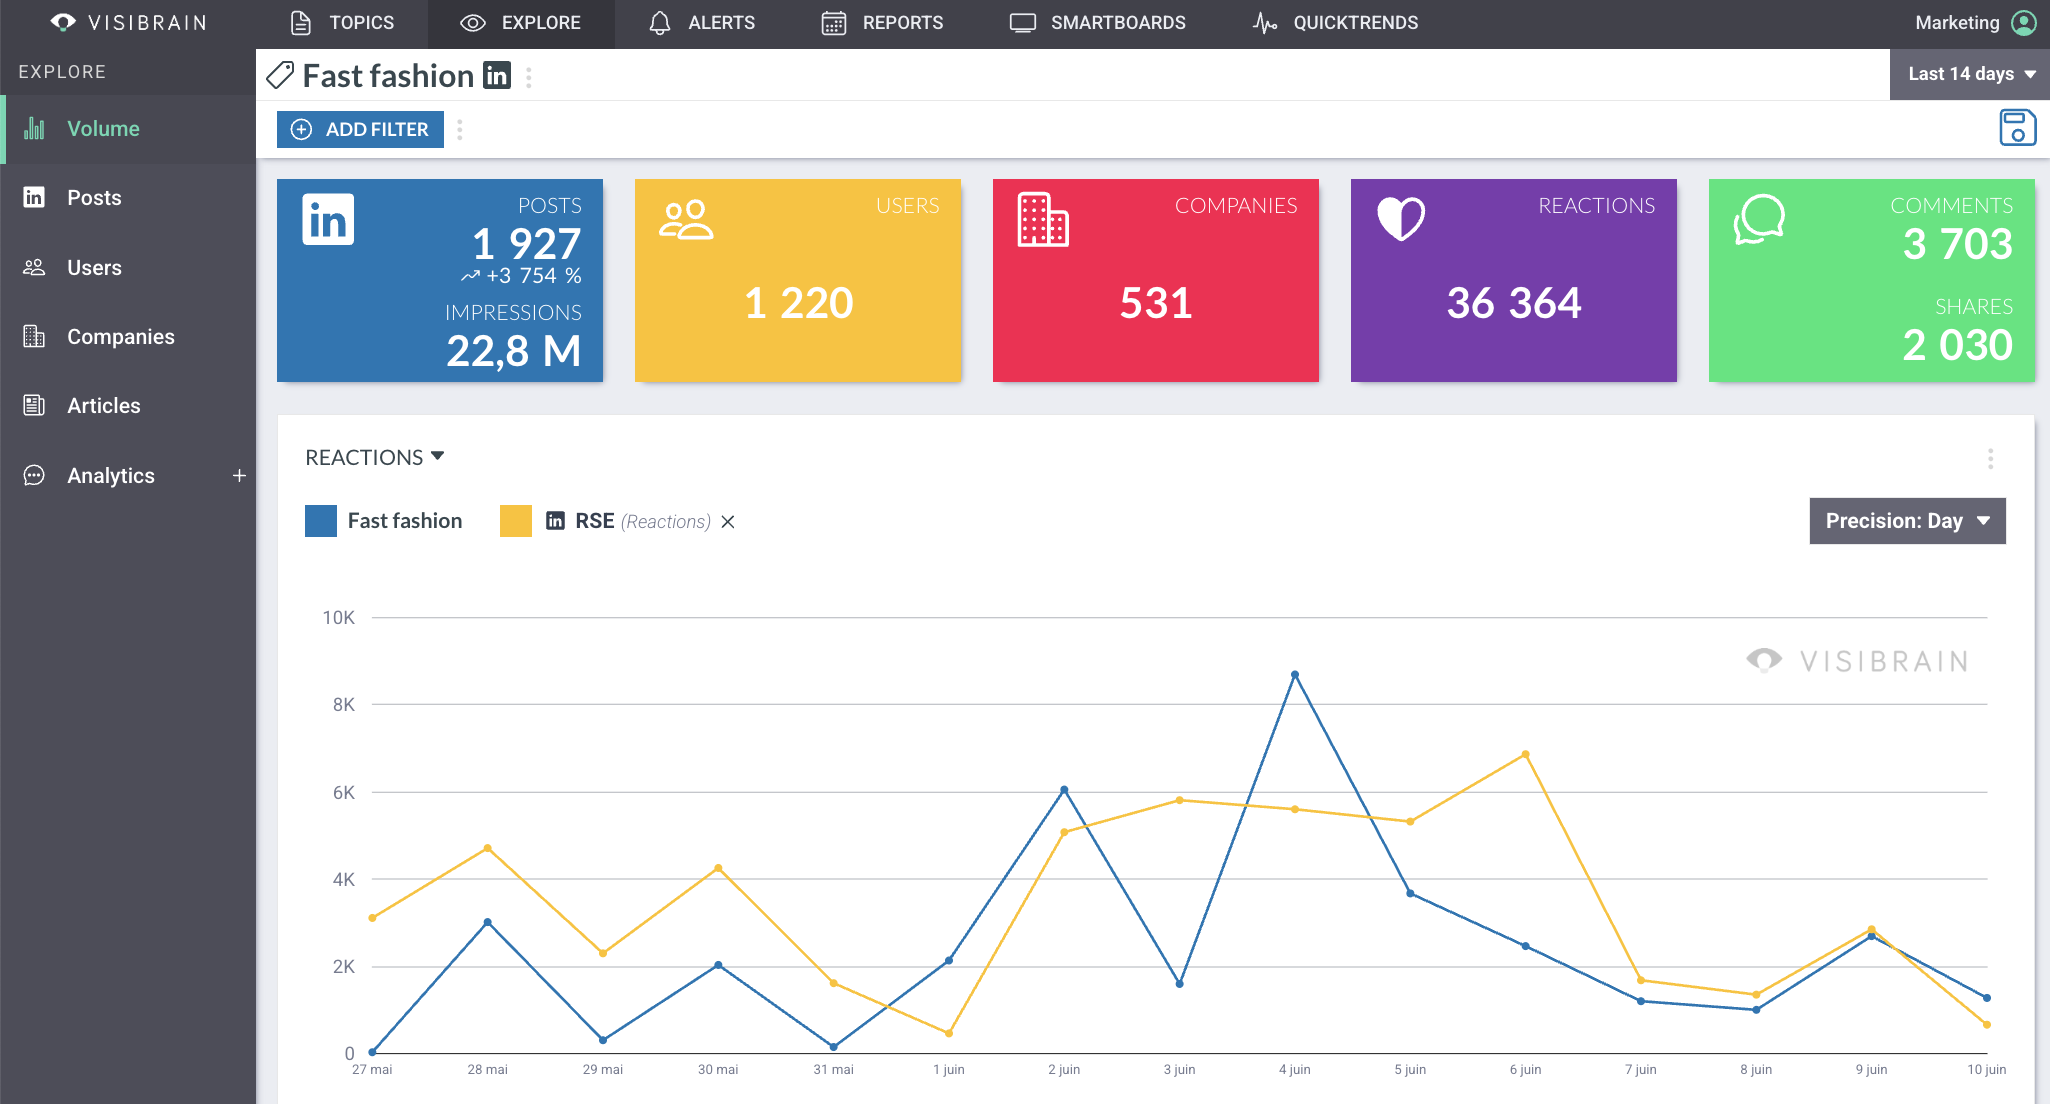Click the +3 754 % trend value
The height and width of the screenshot is (1104, 2050).
pos(533,276)
